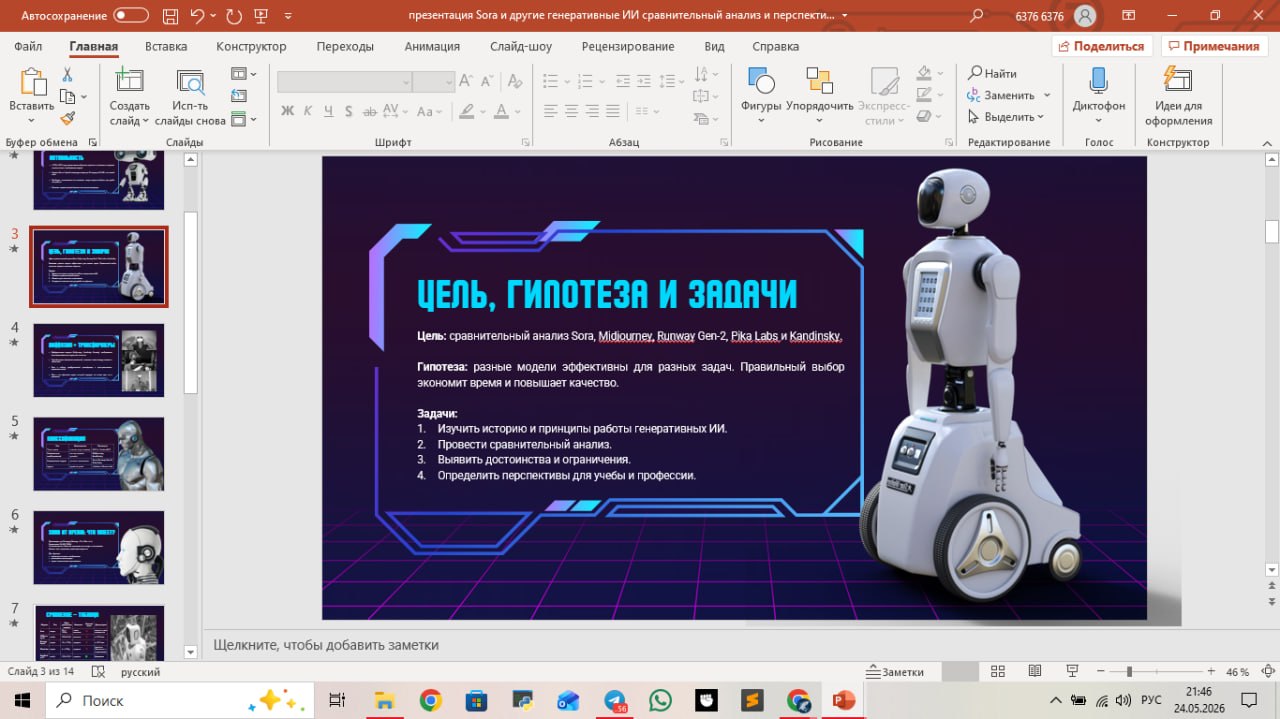
Task: Click the notes field Щелкните, чтобы добавить заметки
Action: [x=326, y=645]
